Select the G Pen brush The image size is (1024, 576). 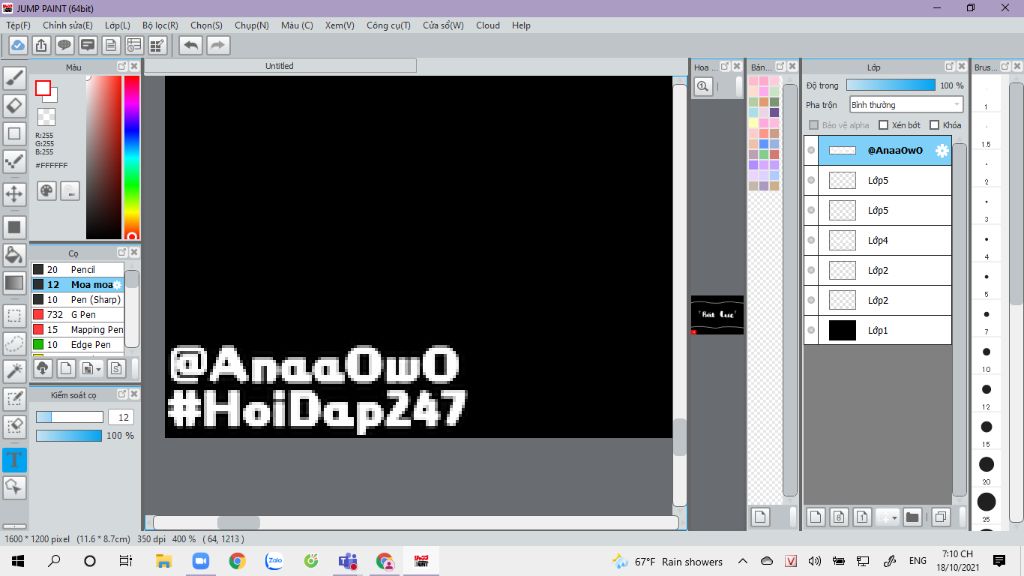pos(78,315)
